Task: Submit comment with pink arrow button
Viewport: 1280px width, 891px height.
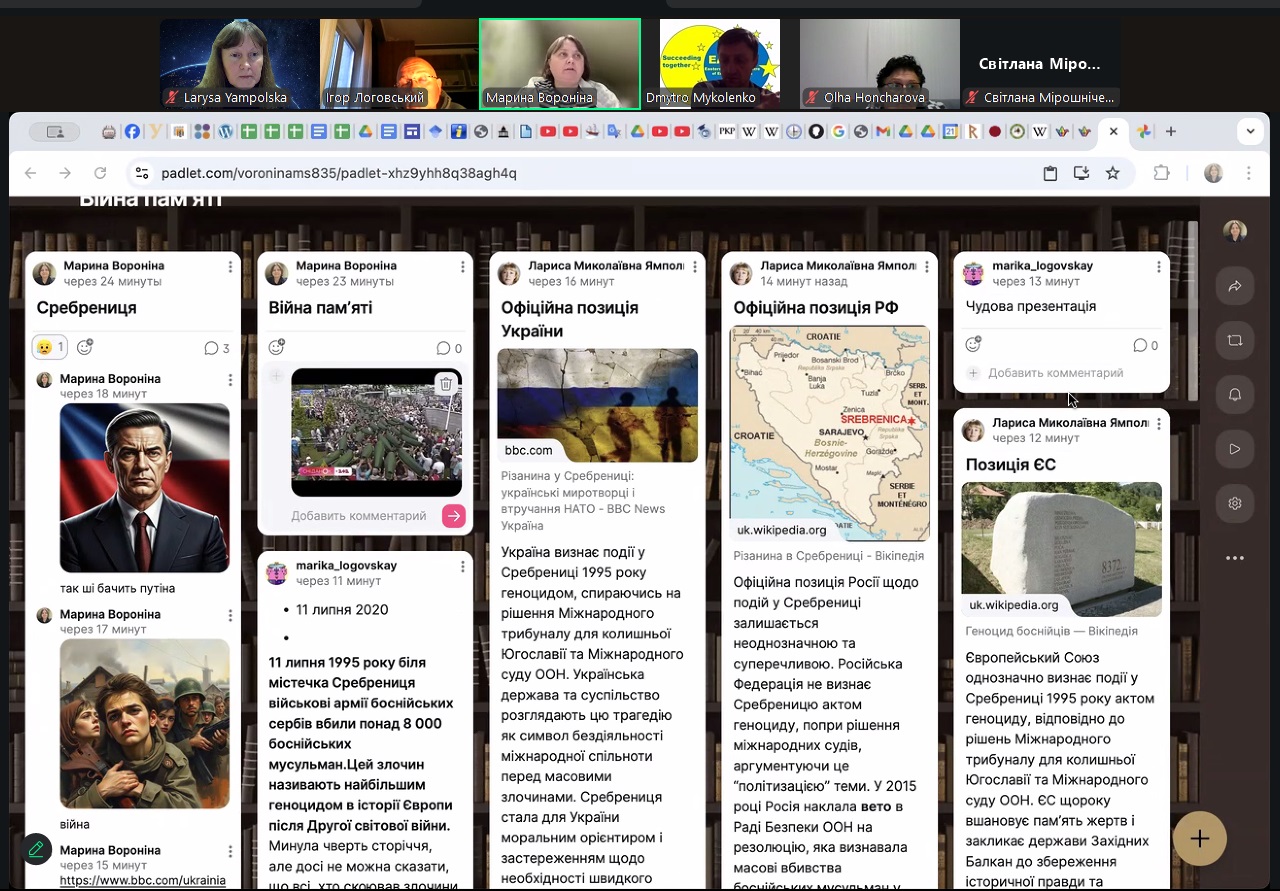Action: coord(453,516)
